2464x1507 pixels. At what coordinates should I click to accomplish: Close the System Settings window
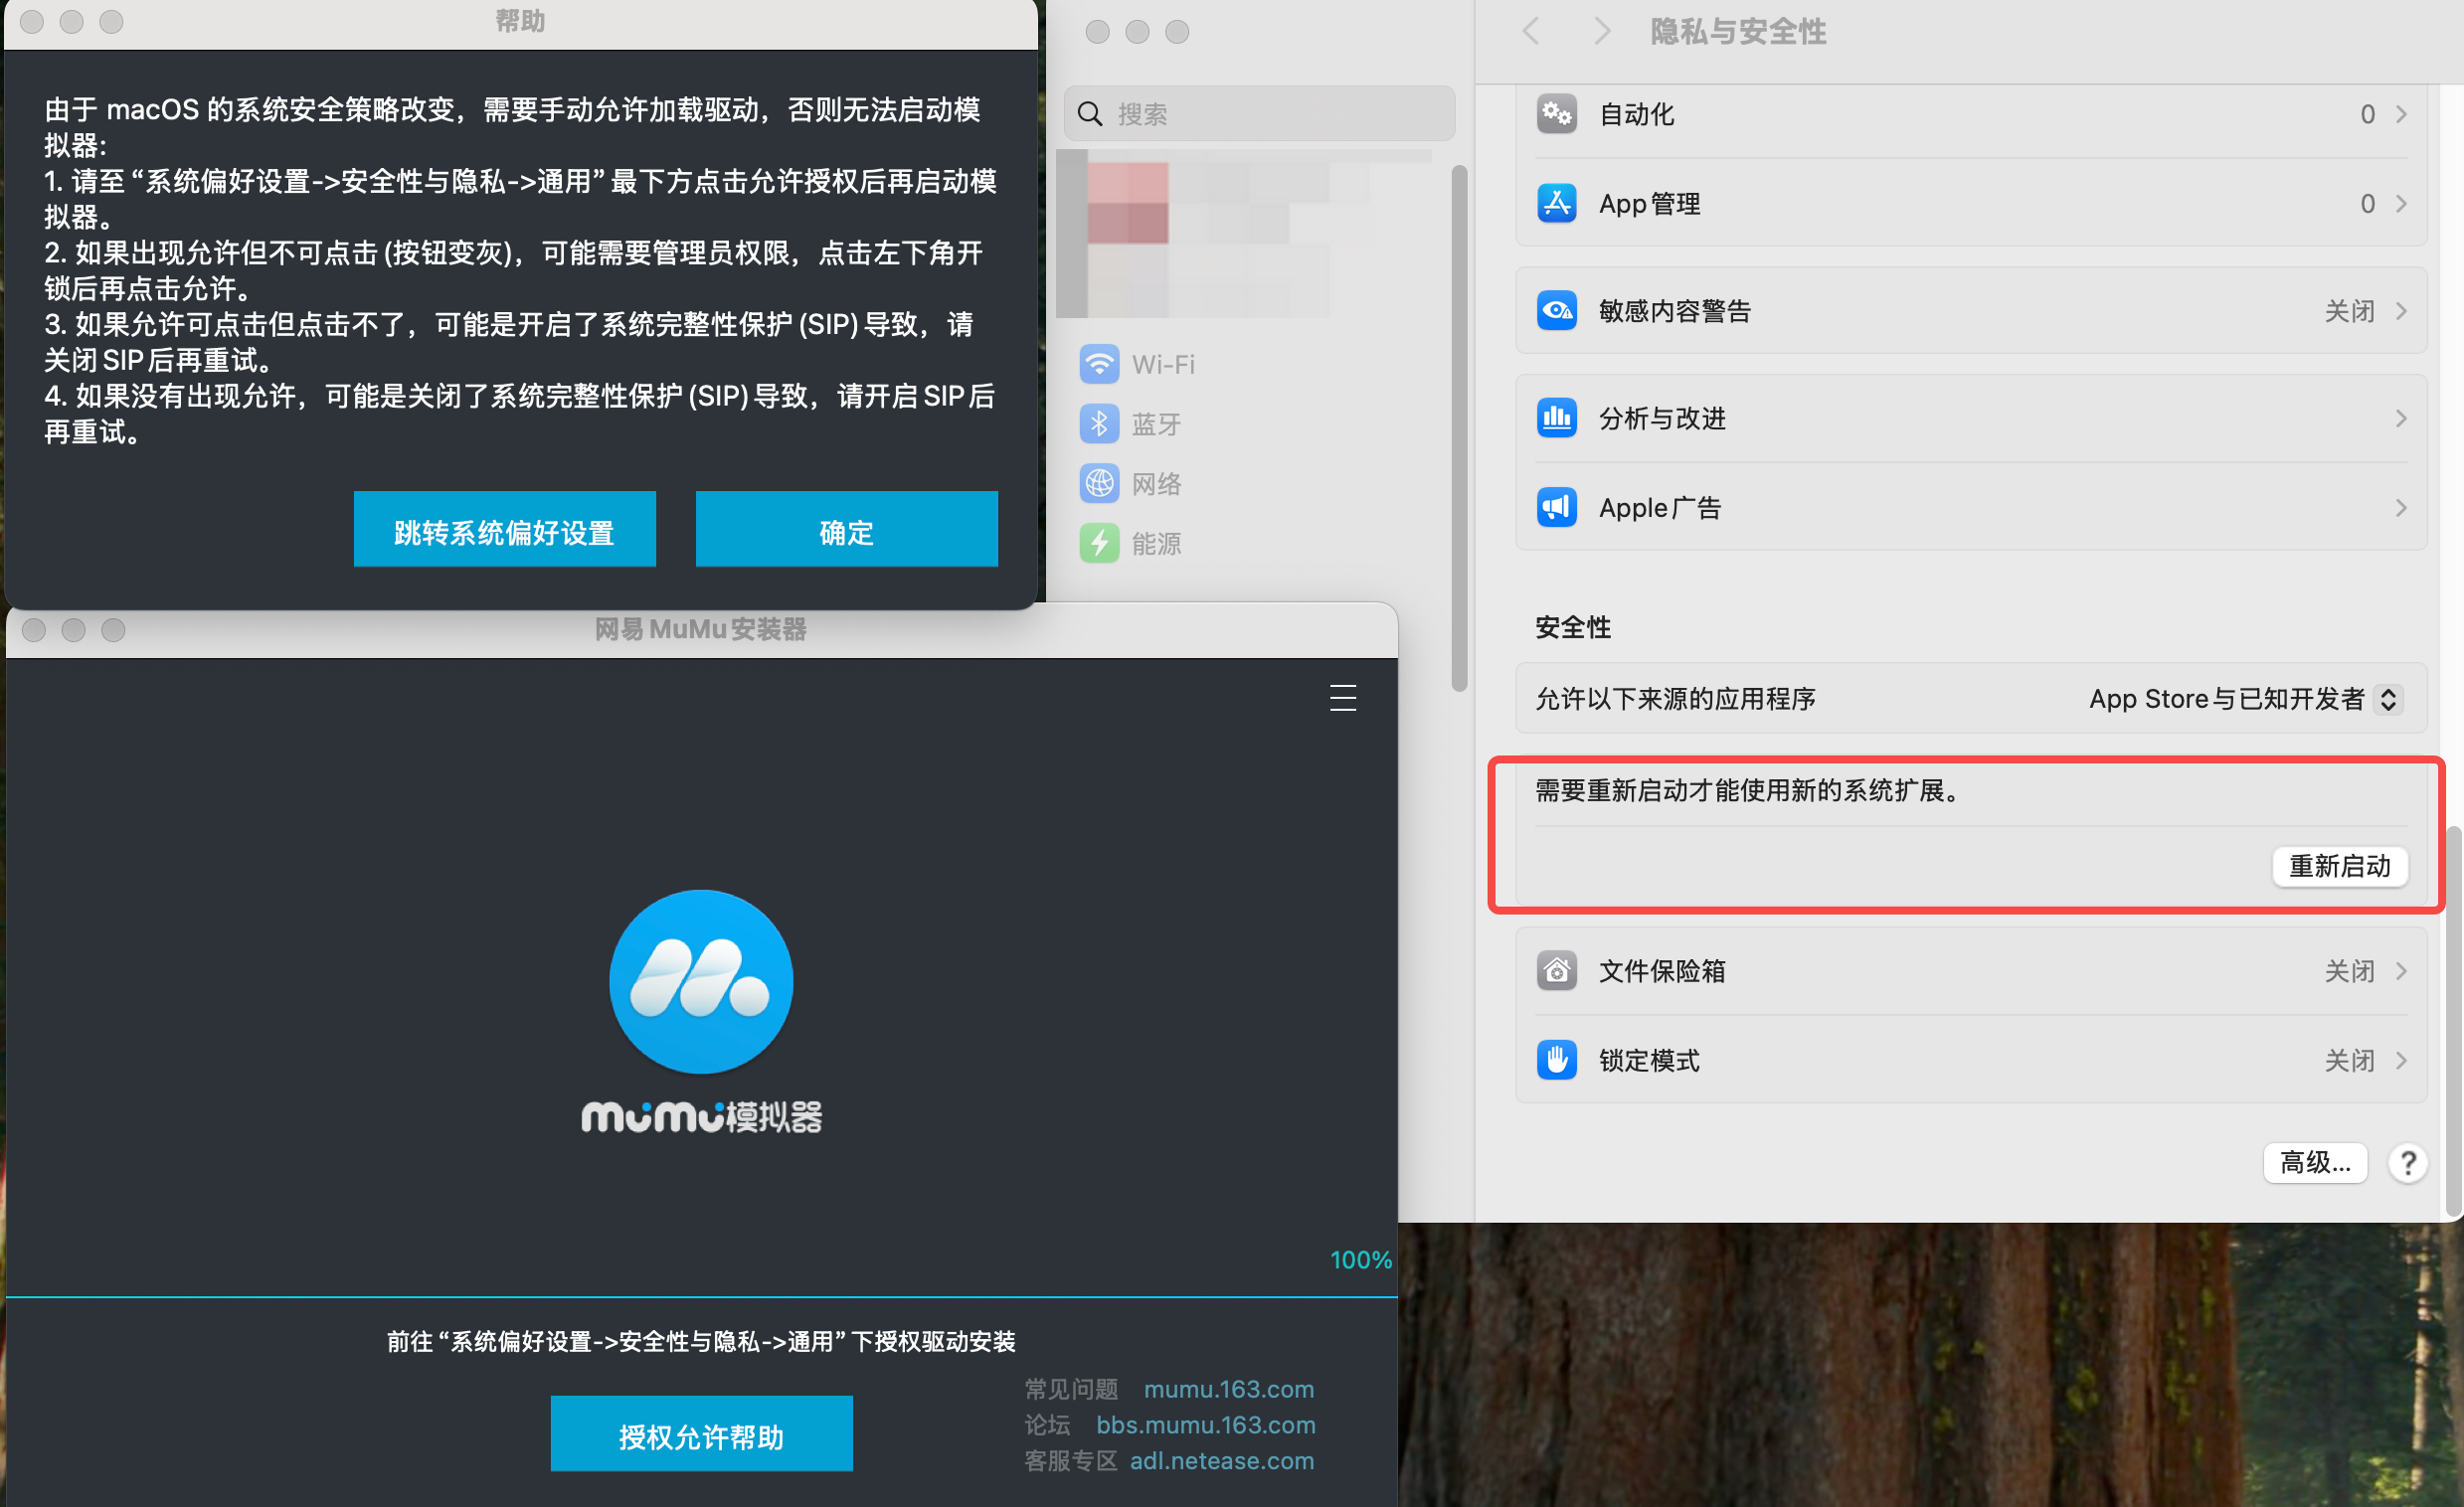coord(1097,31)
